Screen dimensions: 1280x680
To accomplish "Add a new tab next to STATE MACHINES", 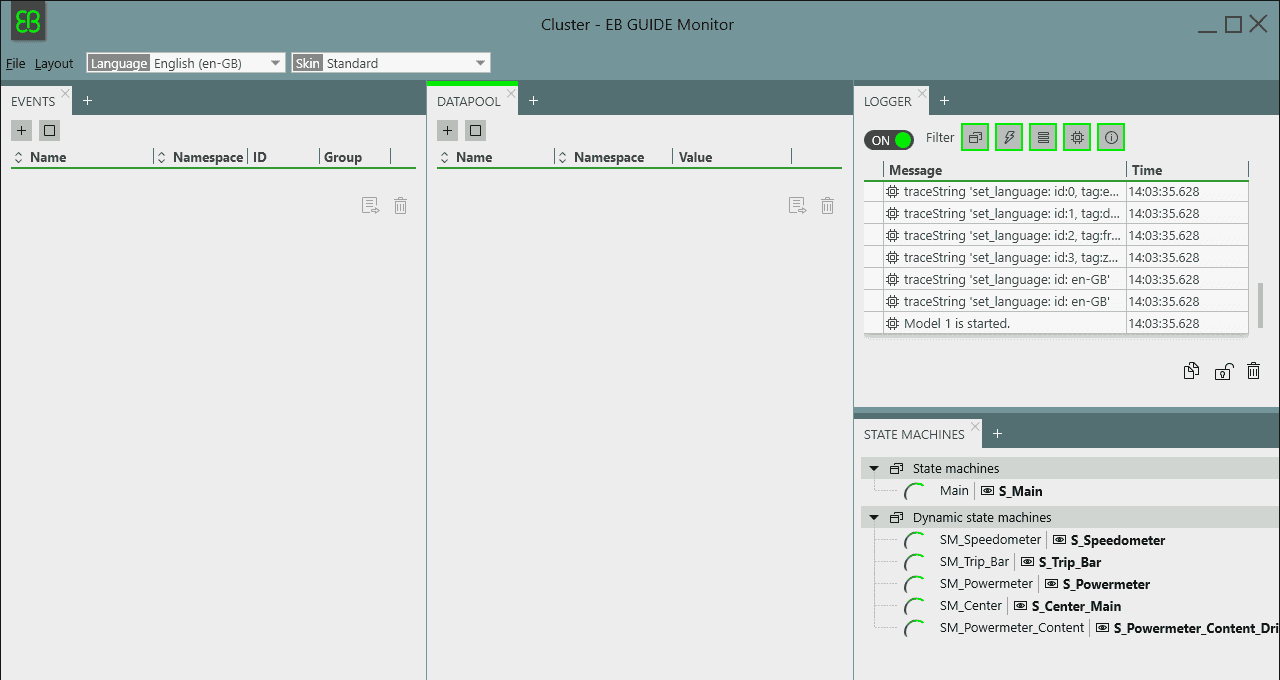I will point(997,434).
